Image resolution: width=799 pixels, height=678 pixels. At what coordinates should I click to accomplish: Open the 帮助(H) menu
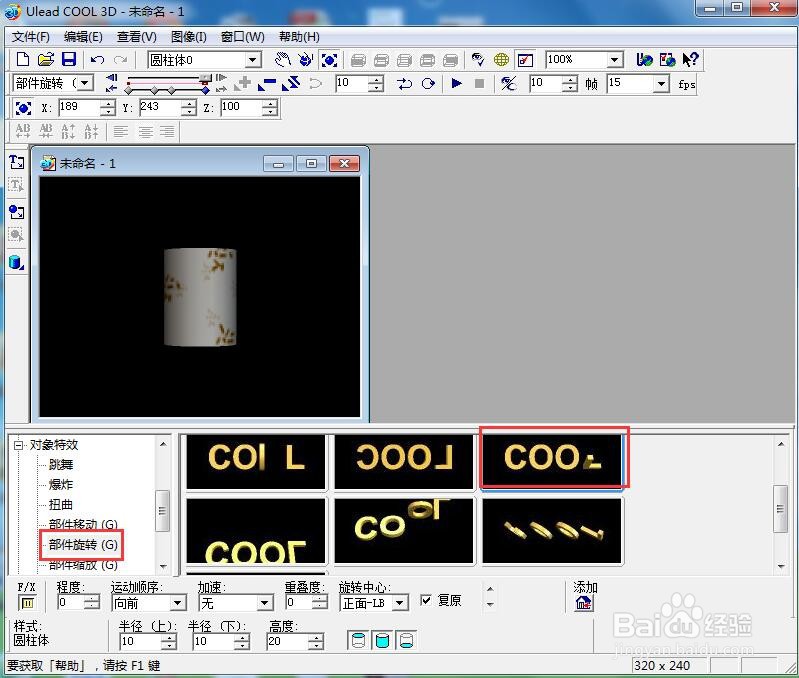pos(300,37)
